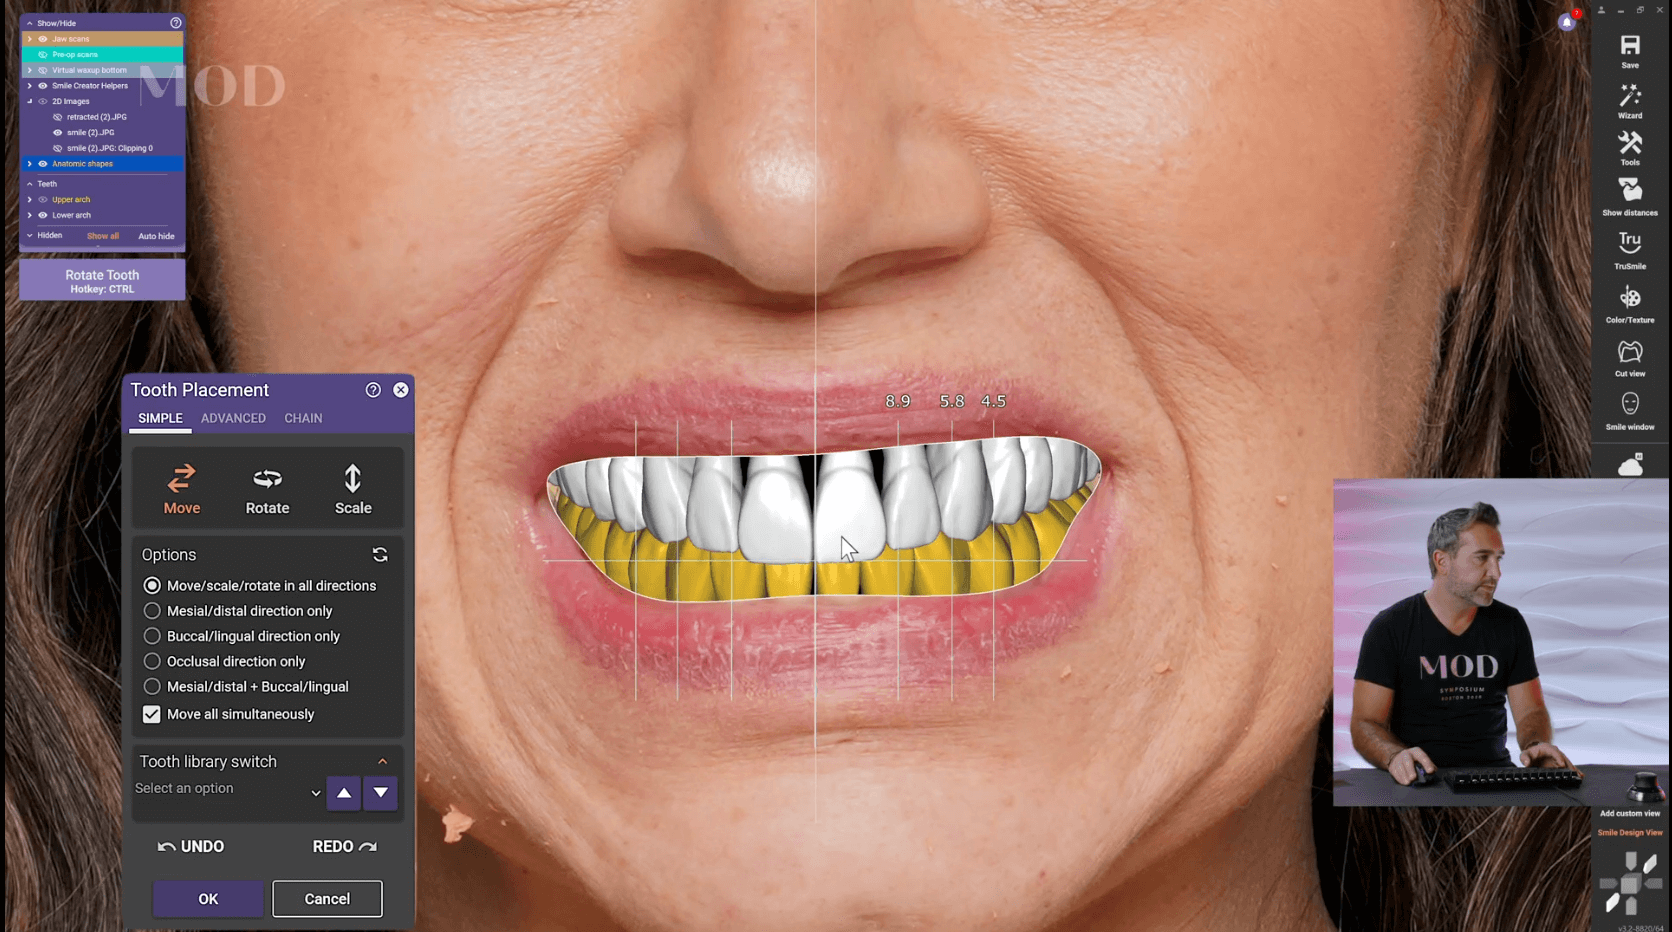Click the UNDO button
Image resolution: width=1672 pixels, height=932 pixels.
point(191,847)
